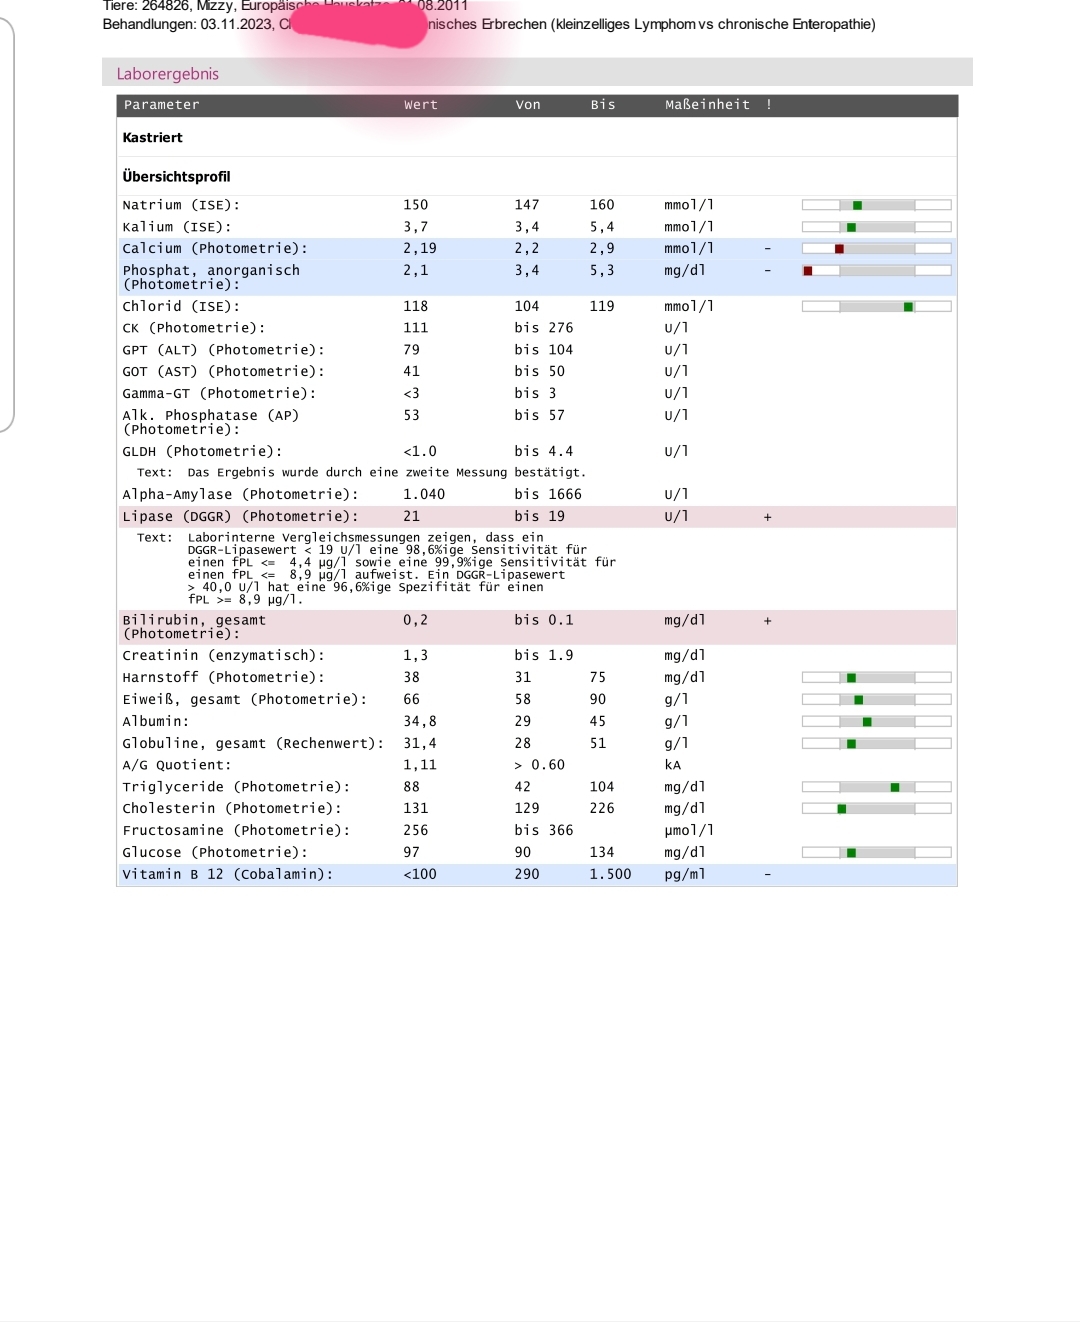This screenshot has height=1322, width=1080.
Task: Click the GPT (ALT) value 79
Action: (411, 350)
